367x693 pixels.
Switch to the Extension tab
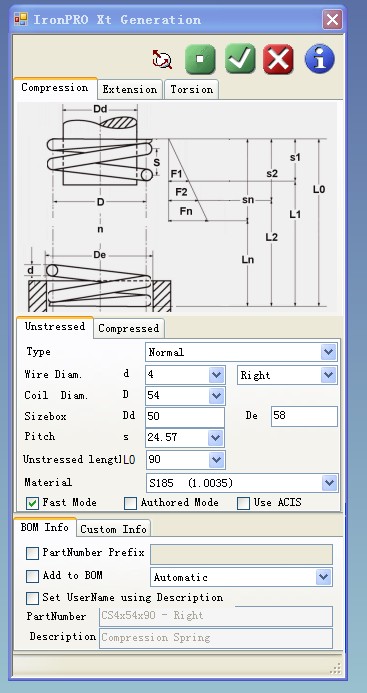pyautogui.click(x=130, y=89)
